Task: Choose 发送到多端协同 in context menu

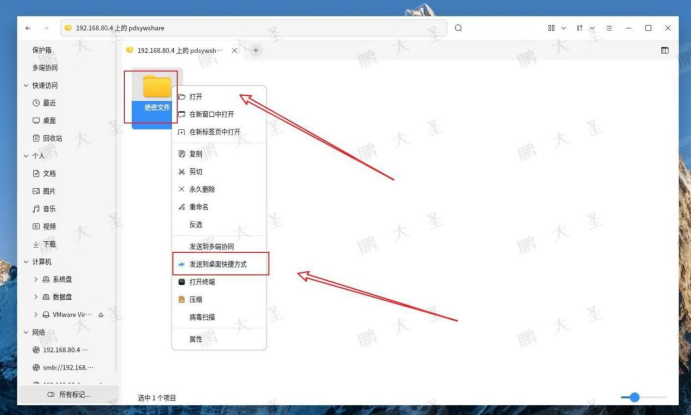Action: [x=219, y=246]
